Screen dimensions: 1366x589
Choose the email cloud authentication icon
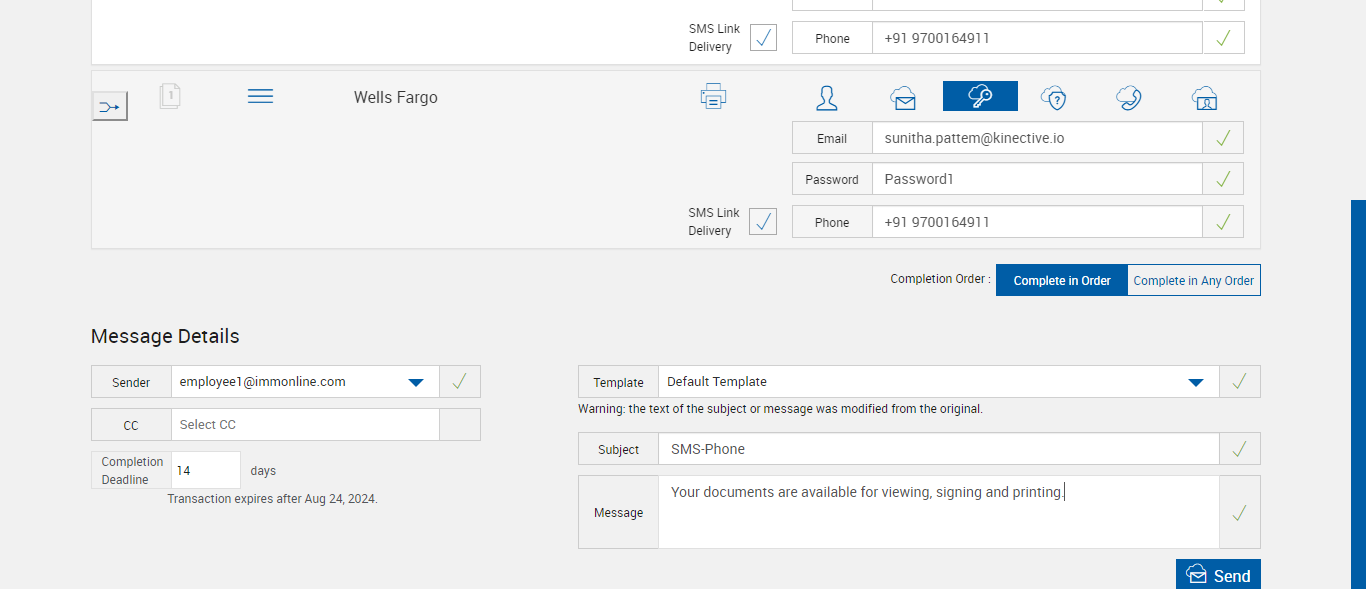point(903,97)
